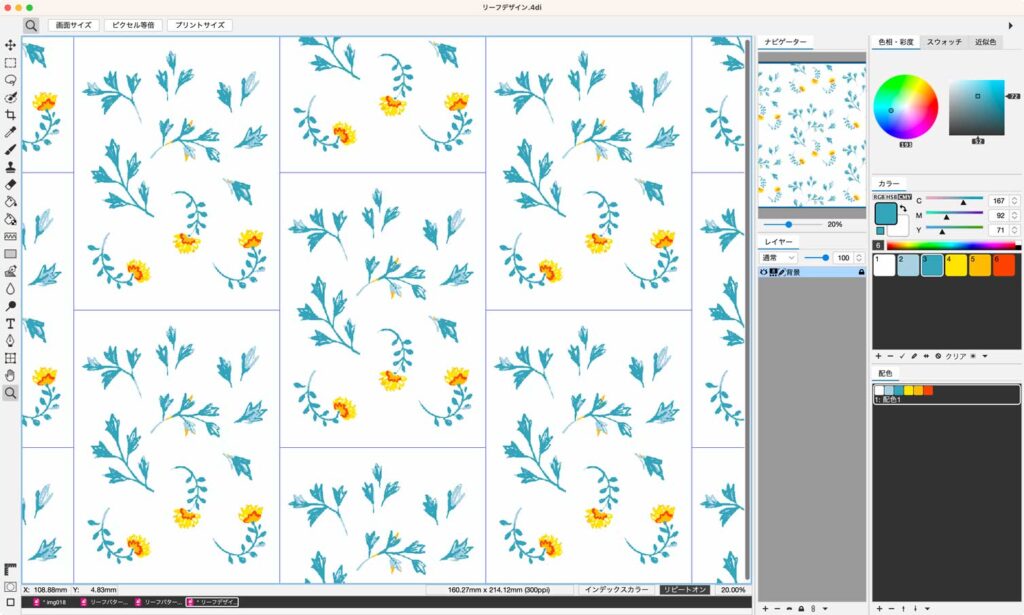1024x615 pixels.
Task: Open the 通常 blend mode dropdown
Action: pyautogui.click(x=778, y=258)
